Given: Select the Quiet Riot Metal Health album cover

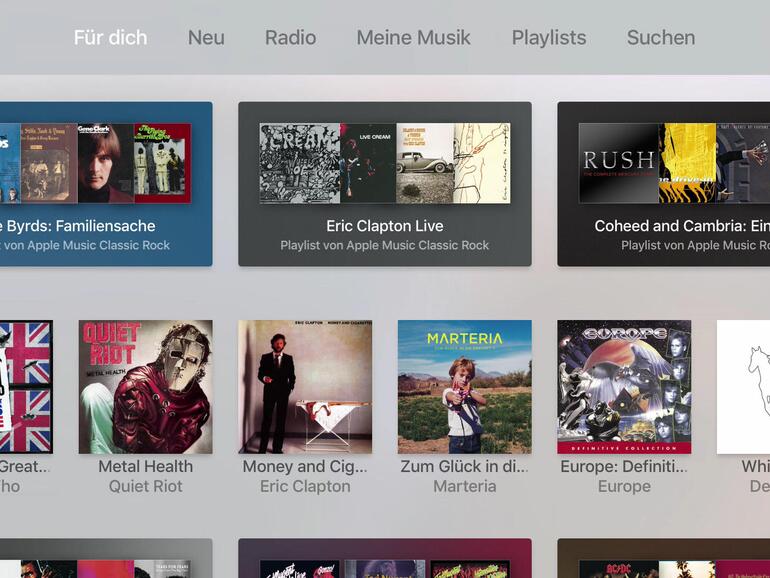Looking at the screenshot, I should point(145,387).
